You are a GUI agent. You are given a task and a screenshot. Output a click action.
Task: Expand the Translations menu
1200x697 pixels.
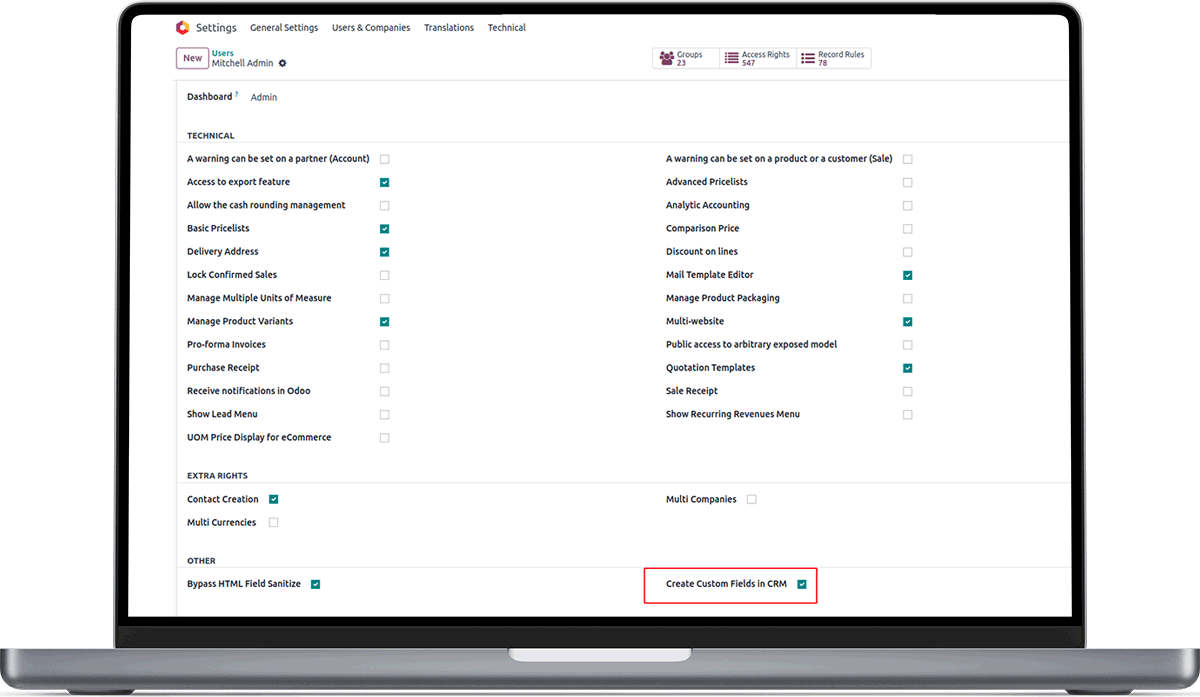tap(449, 28)
